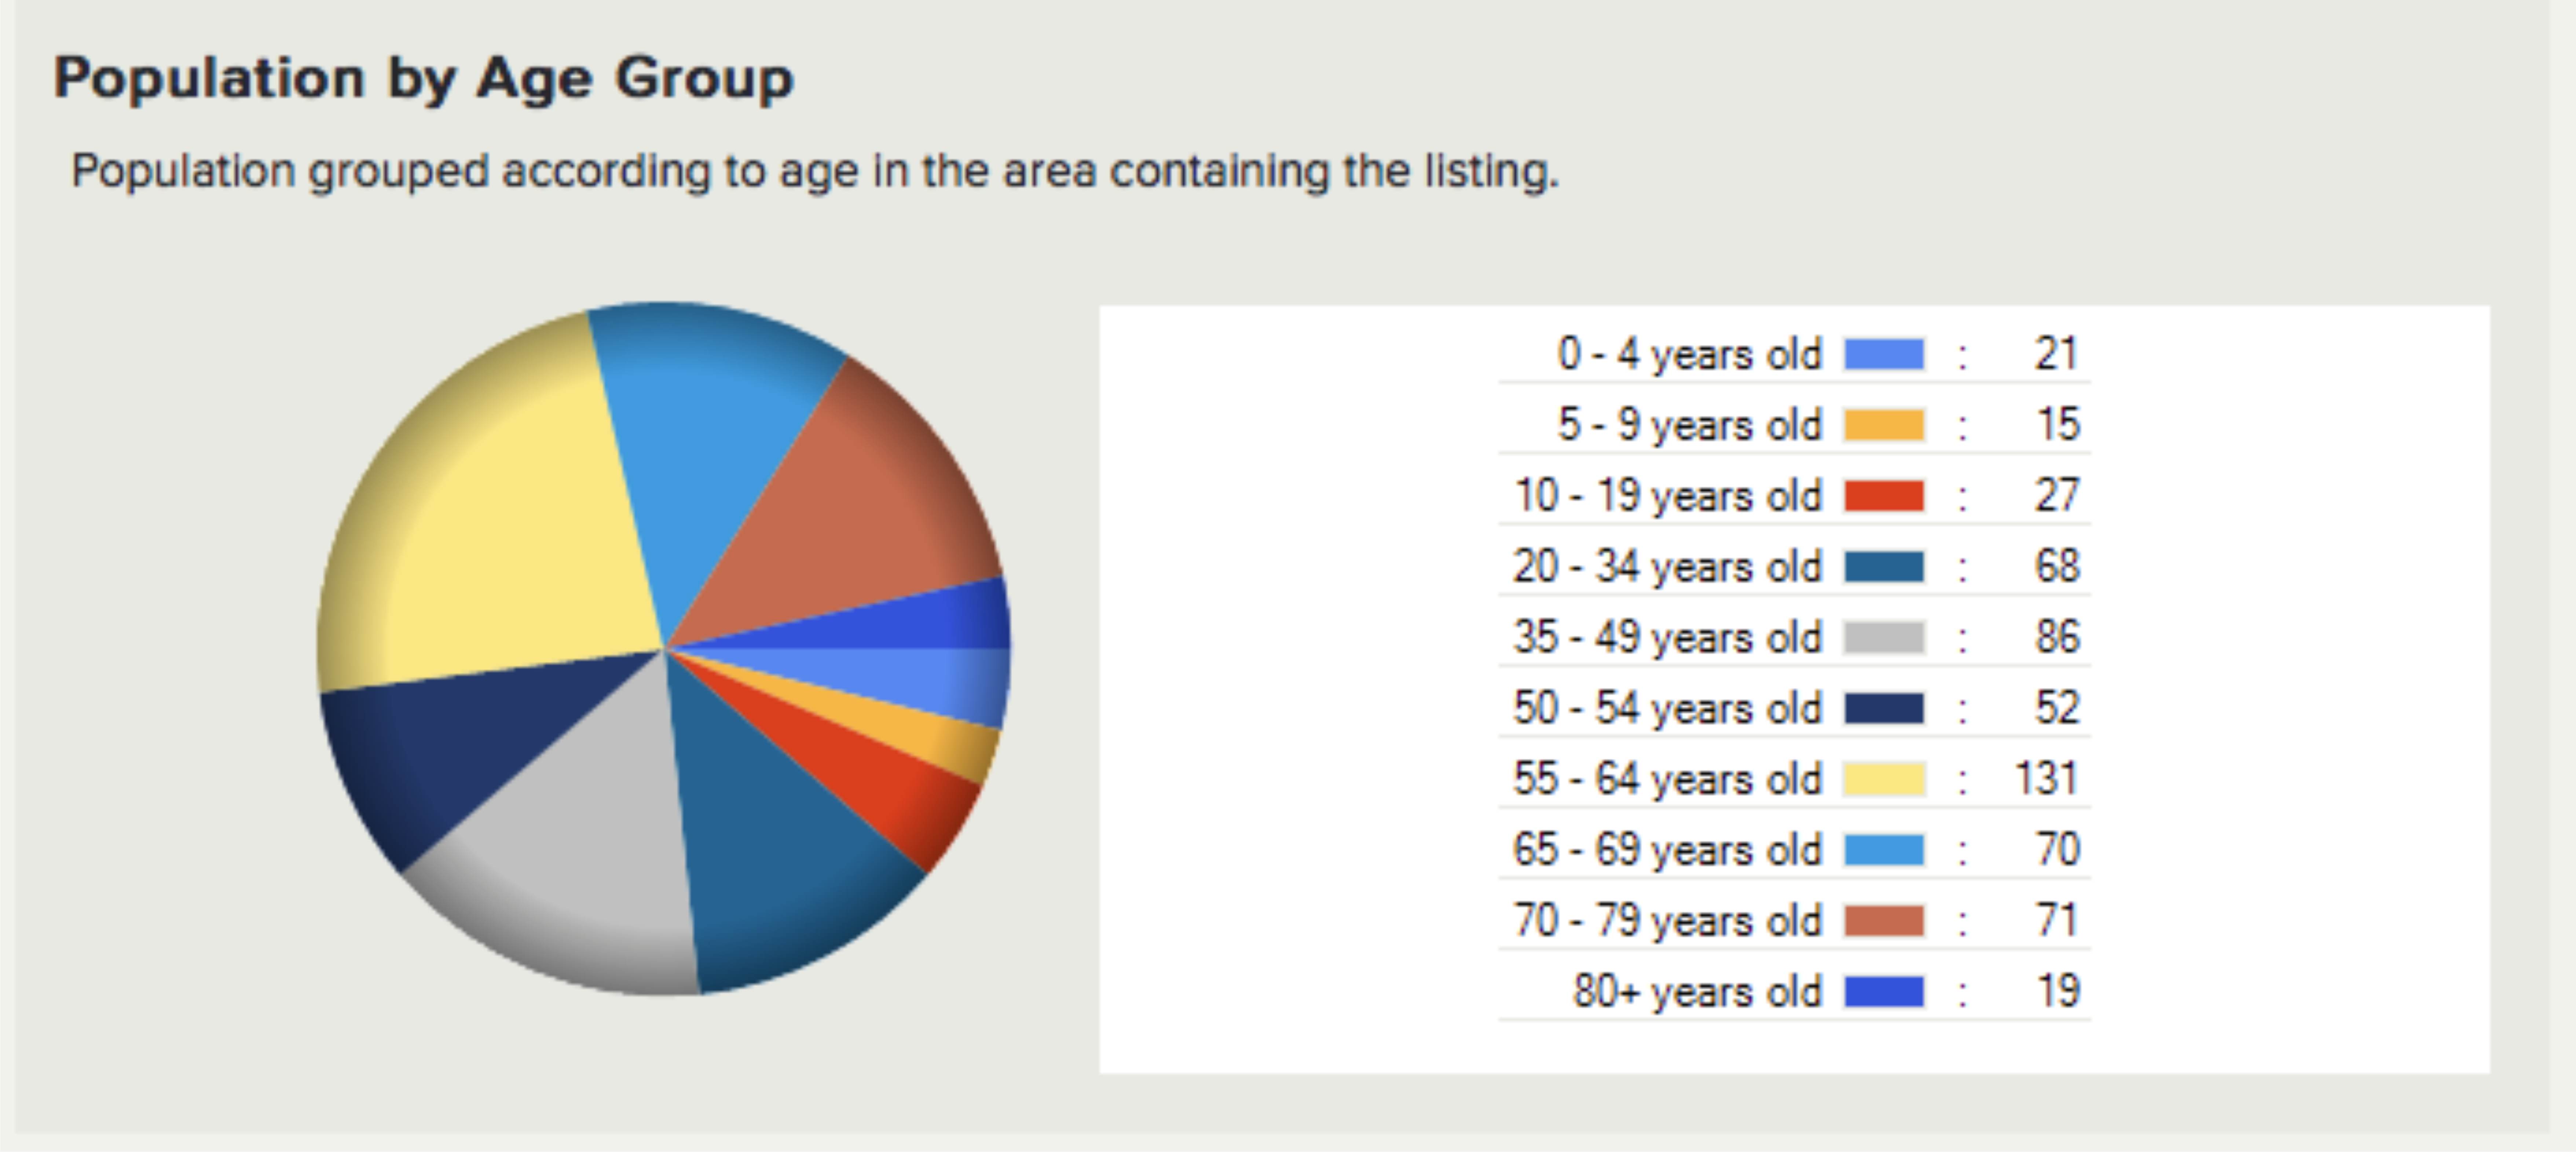Click the gray legend swatch for 35 - 49 years
The image size is (2576, 1152).
[1884, 637]
